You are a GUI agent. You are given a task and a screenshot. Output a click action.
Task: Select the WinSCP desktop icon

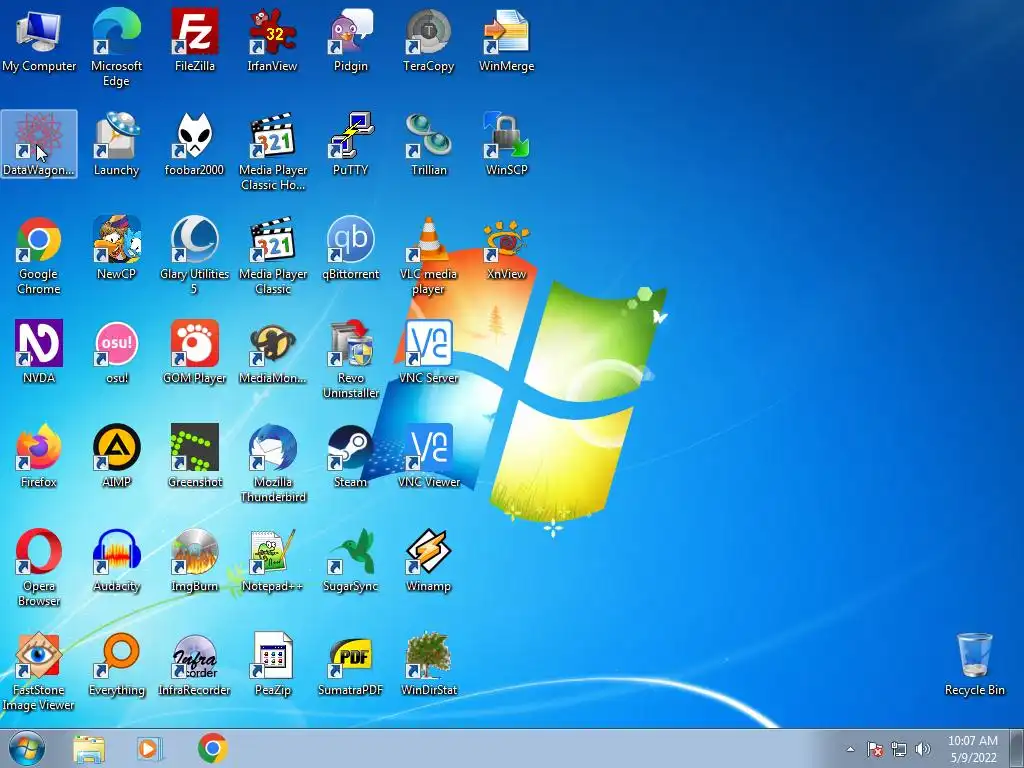(x=507, y=144)
